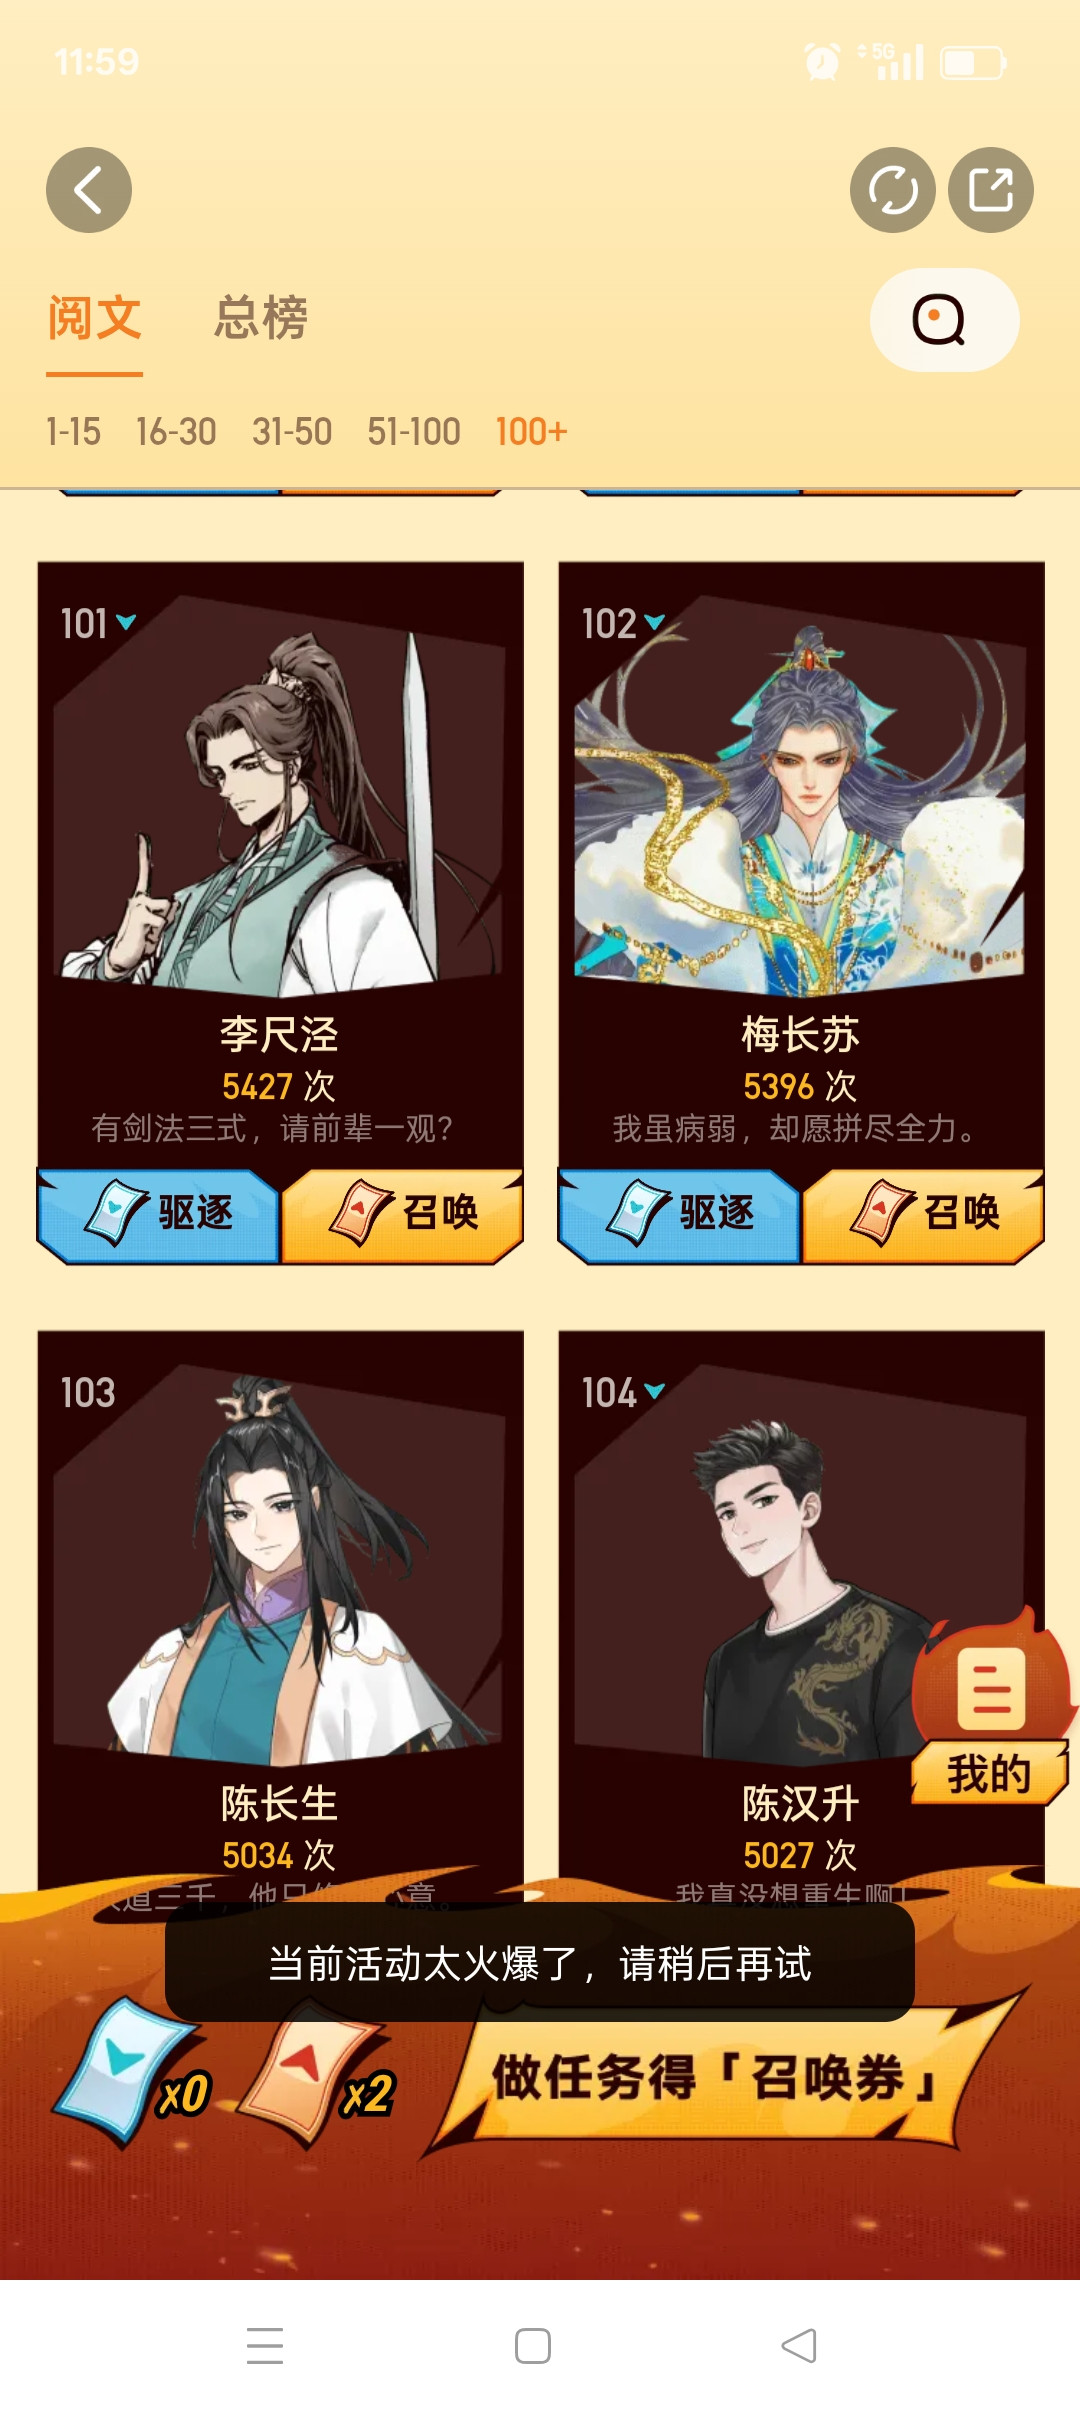Tap Android home square icon
This screenshot has width=1080, height=2412.
533,2346
